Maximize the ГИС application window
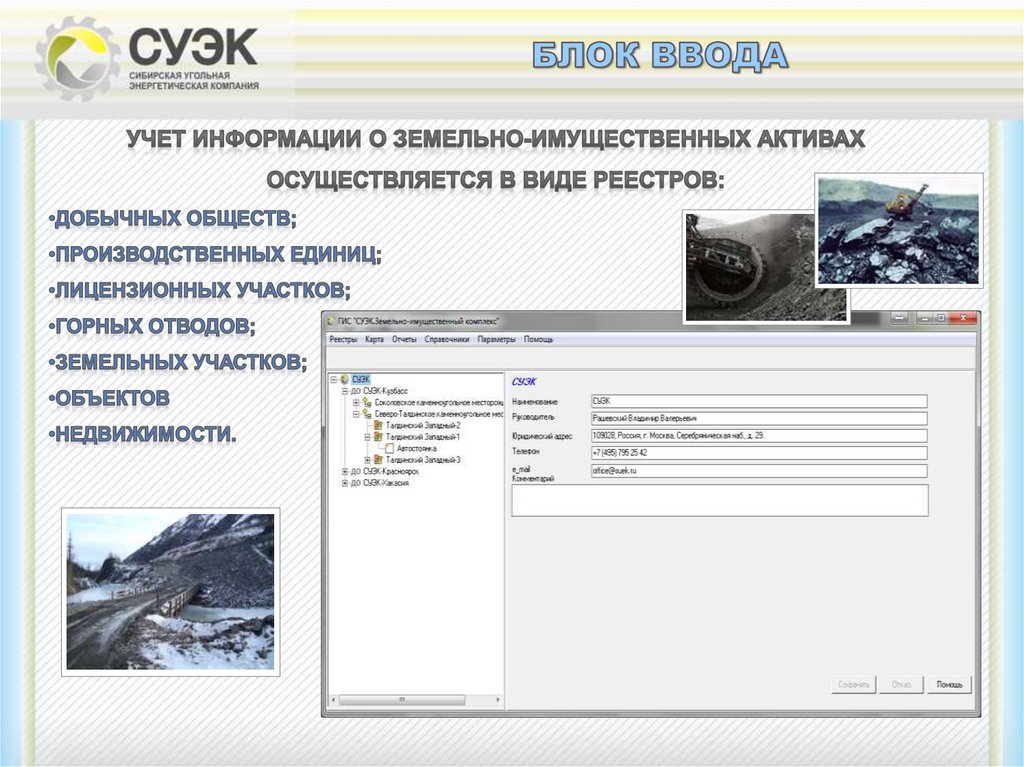1024x767 pixels. click(x=941, y=318)
